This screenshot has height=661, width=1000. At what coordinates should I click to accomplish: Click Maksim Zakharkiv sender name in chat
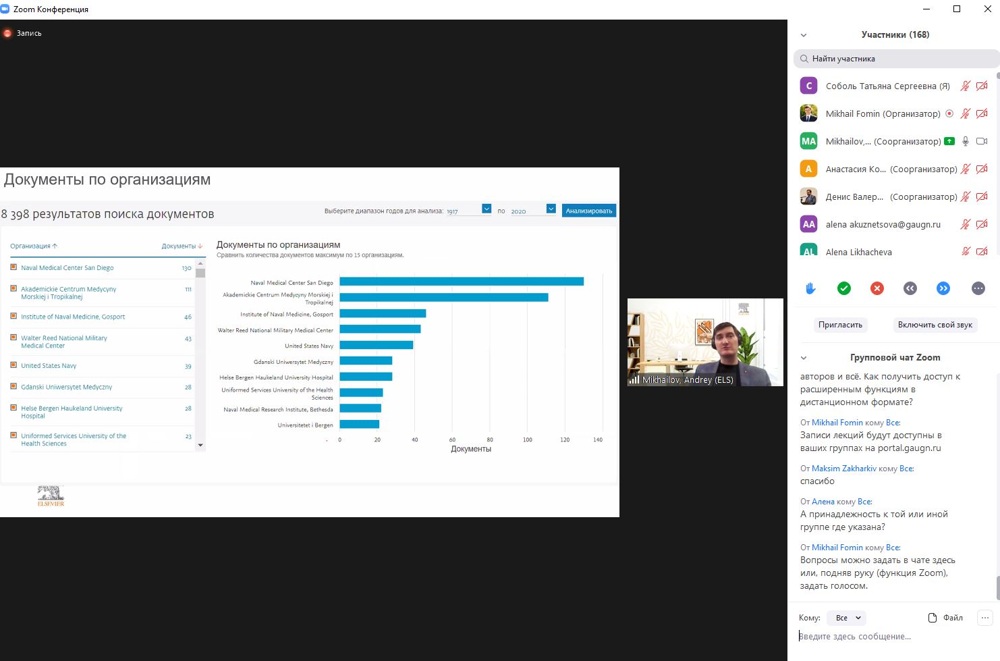844,468
